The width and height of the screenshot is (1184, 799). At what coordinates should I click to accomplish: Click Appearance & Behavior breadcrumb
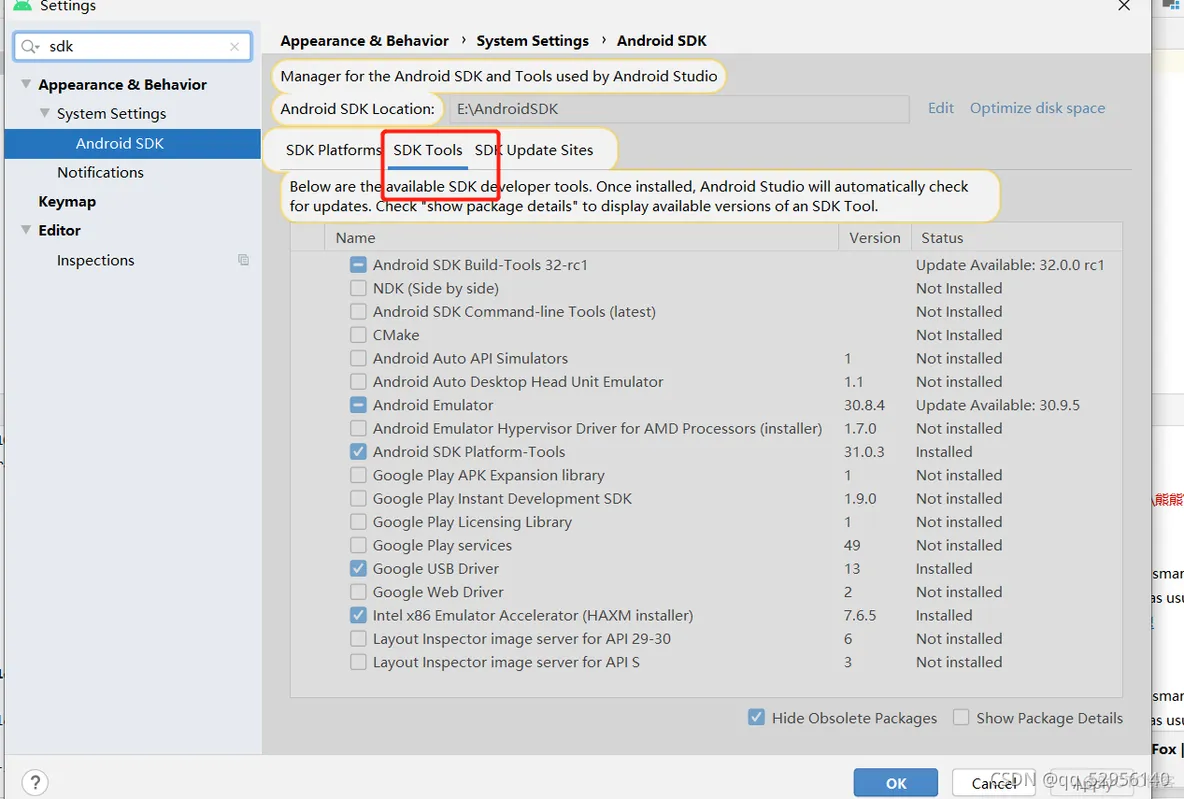(x=364, y=41)
